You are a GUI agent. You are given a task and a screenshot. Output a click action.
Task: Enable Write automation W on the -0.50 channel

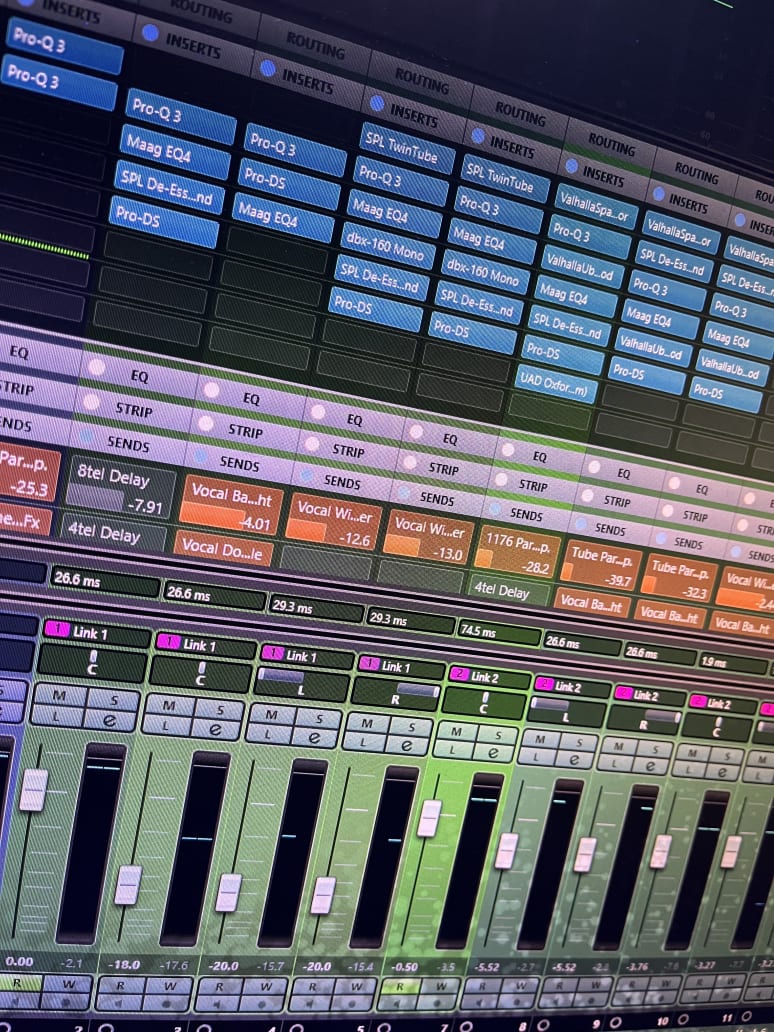click(x=441, y=986)
